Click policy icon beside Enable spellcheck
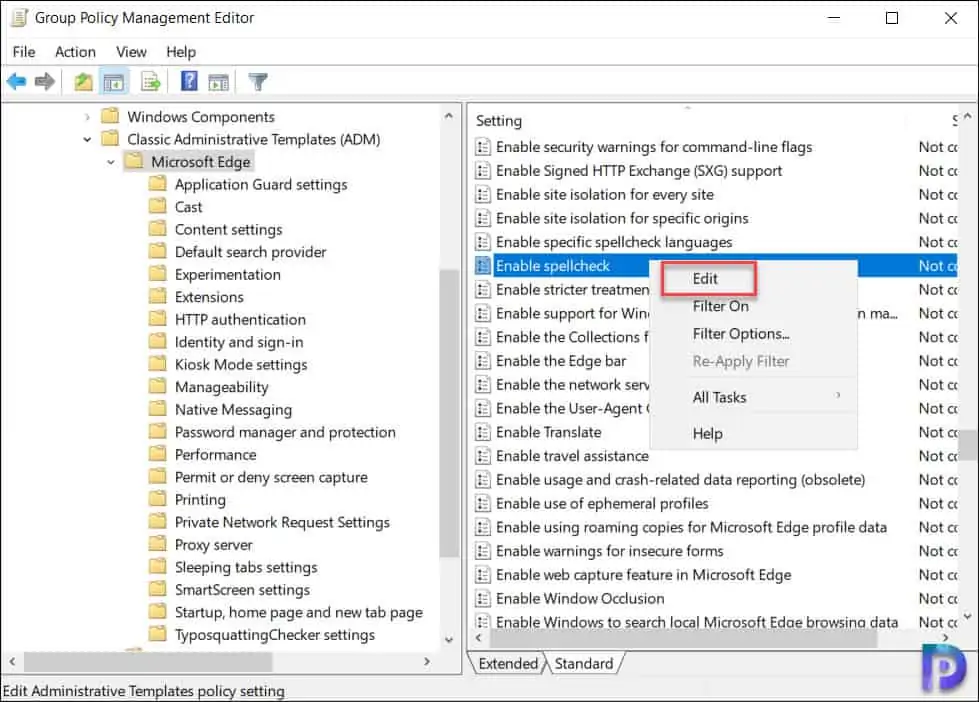 coord(483,266)
